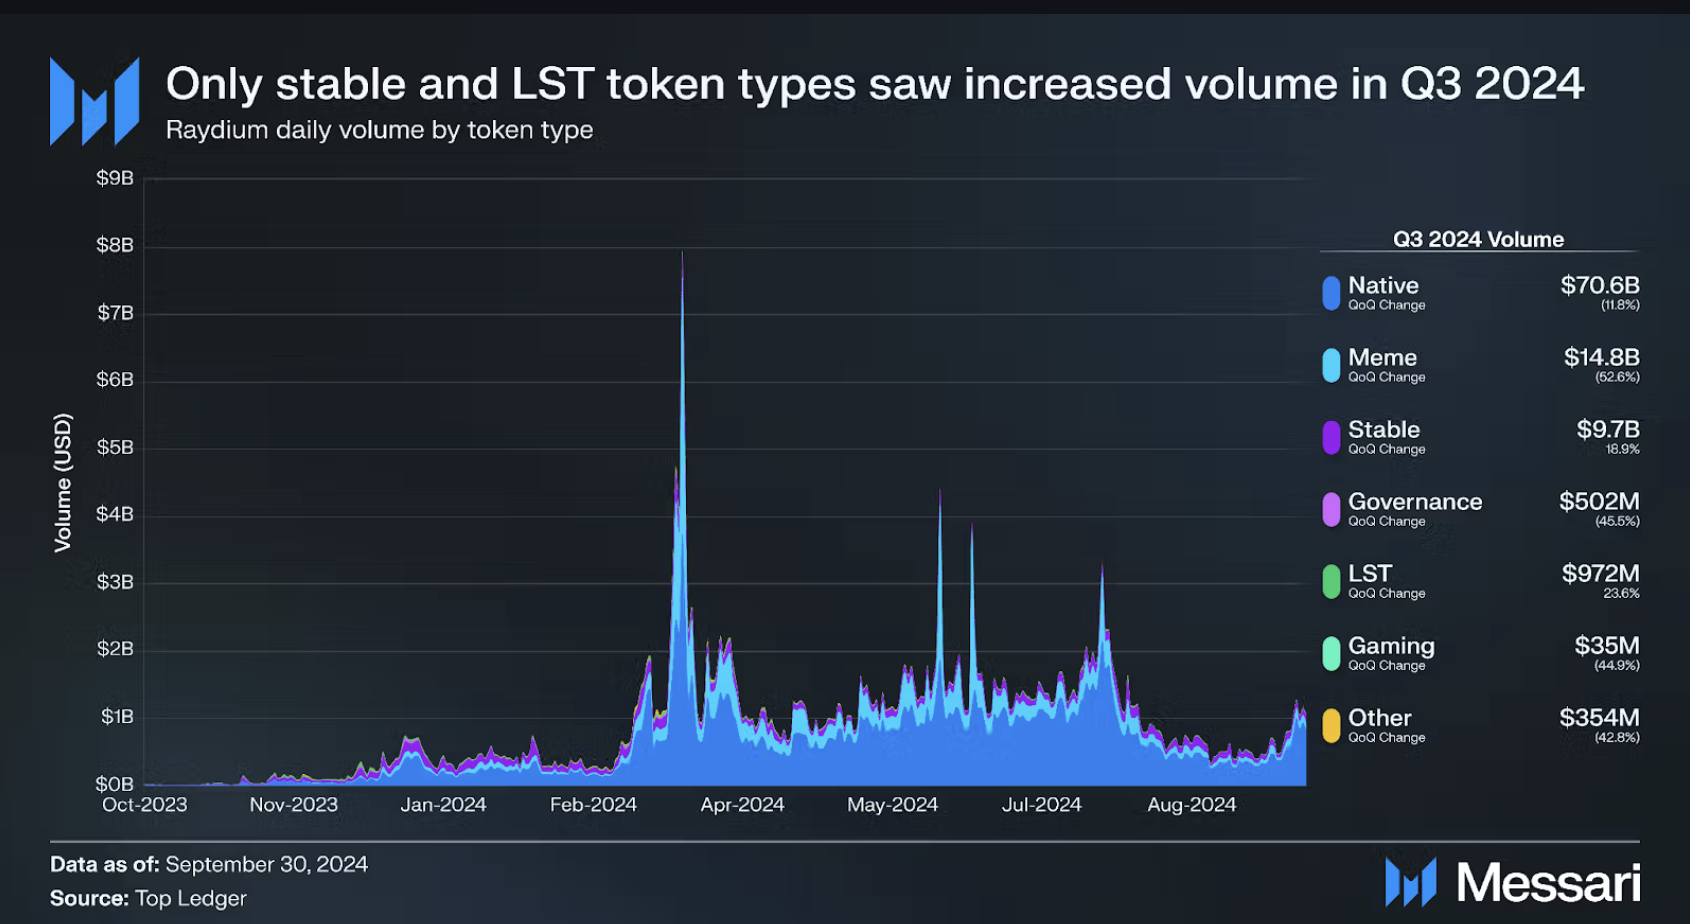Click the chart title about Q3 2024 volume
The image size is (1690, 924).
[x=877, y=84]
